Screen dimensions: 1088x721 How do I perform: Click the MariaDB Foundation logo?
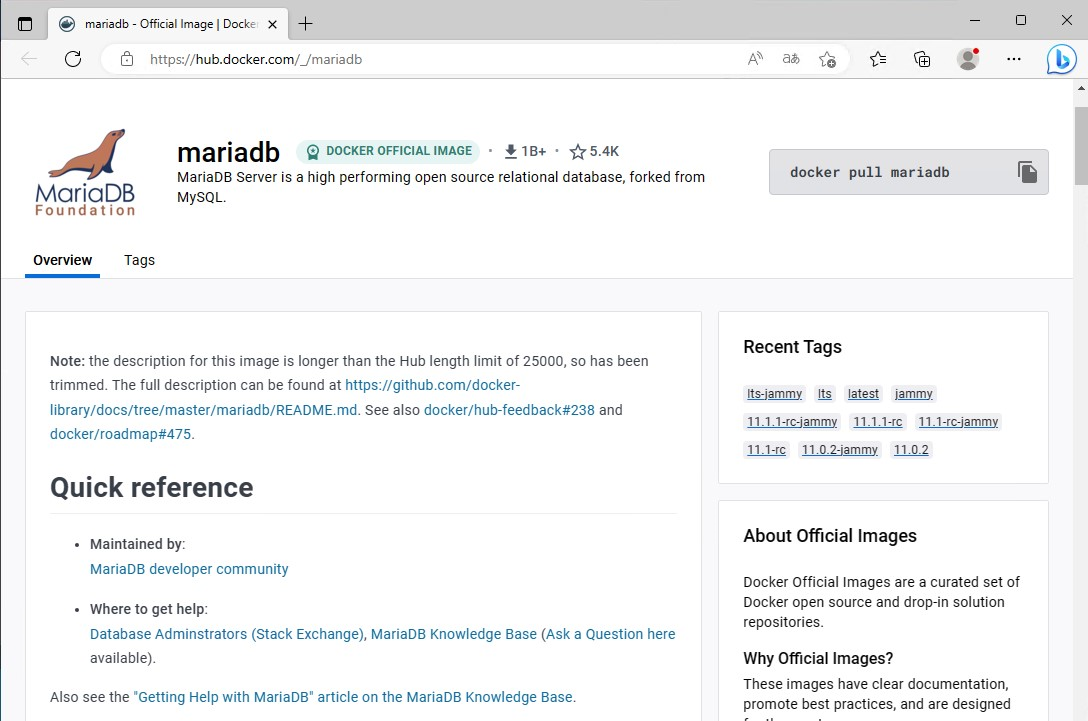85,173
